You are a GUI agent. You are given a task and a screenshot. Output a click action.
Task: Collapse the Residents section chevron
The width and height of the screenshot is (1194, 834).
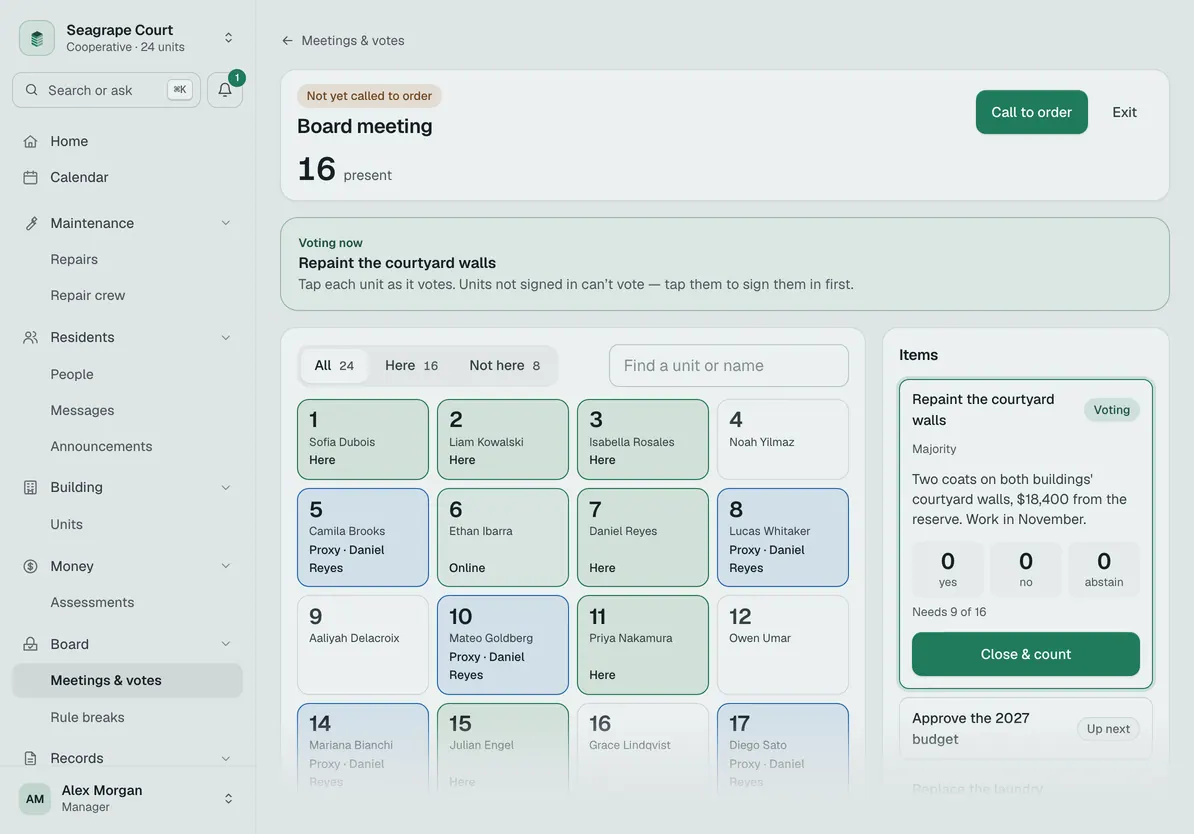225,337
